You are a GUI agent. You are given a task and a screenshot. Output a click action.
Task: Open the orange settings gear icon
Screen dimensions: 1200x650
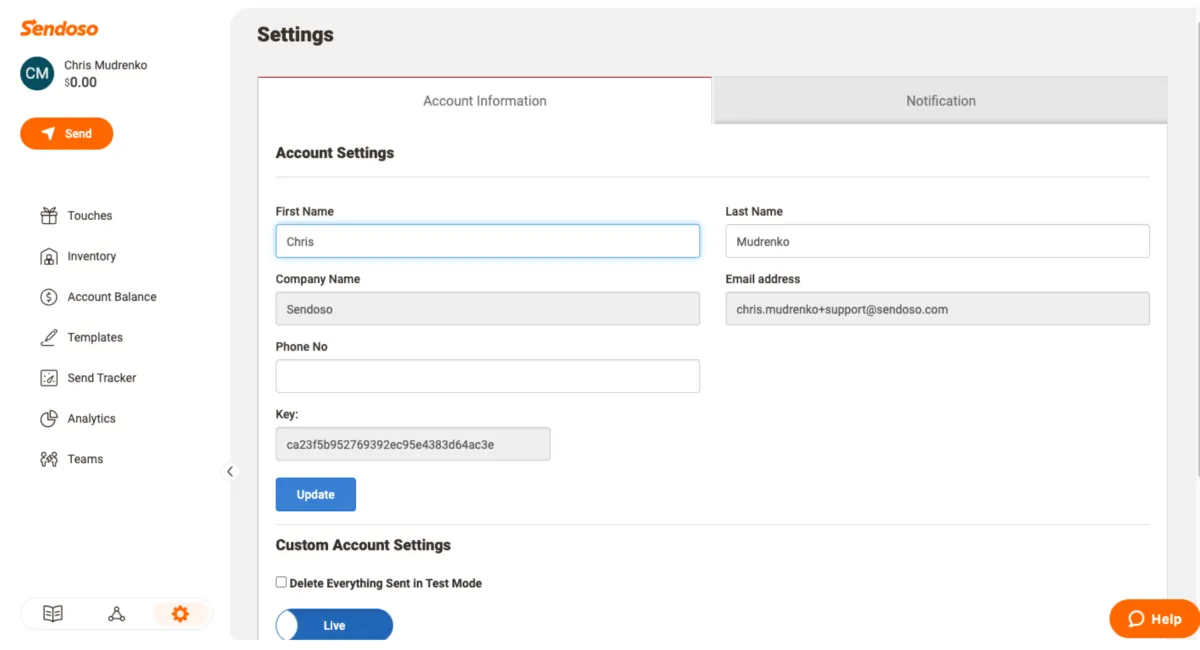pyautogui.click(x=180, y=614)
